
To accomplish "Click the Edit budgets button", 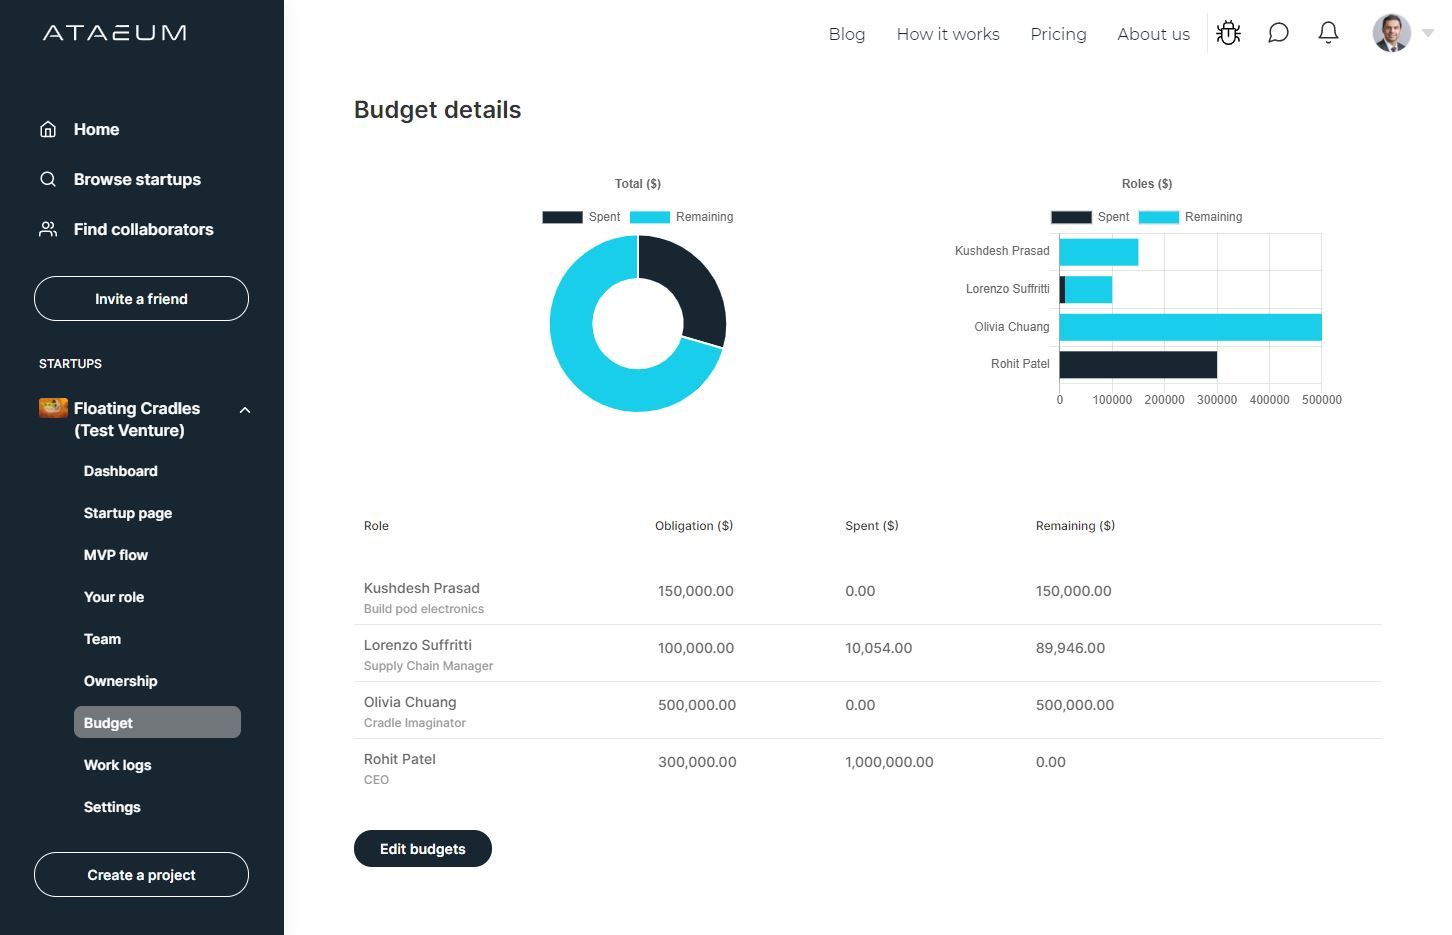I will click(x=423, y=849).
